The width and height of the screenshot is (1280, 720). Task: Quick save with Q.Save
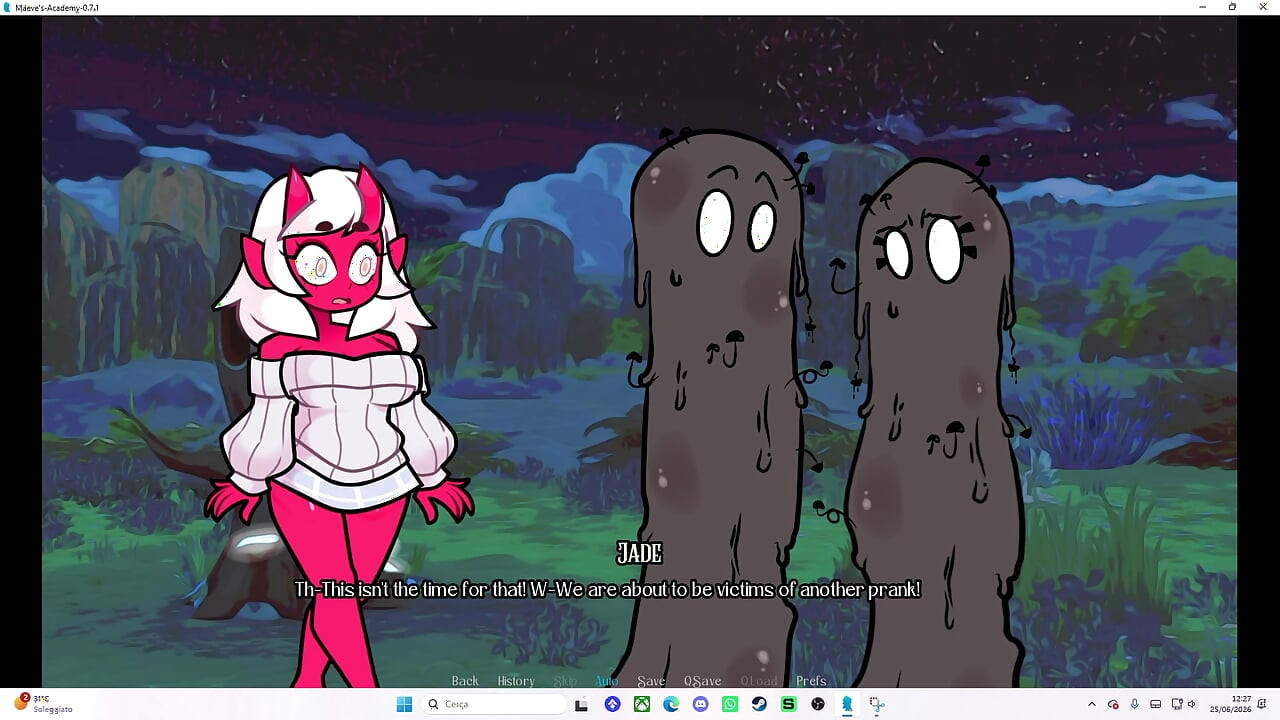(703, 681)
